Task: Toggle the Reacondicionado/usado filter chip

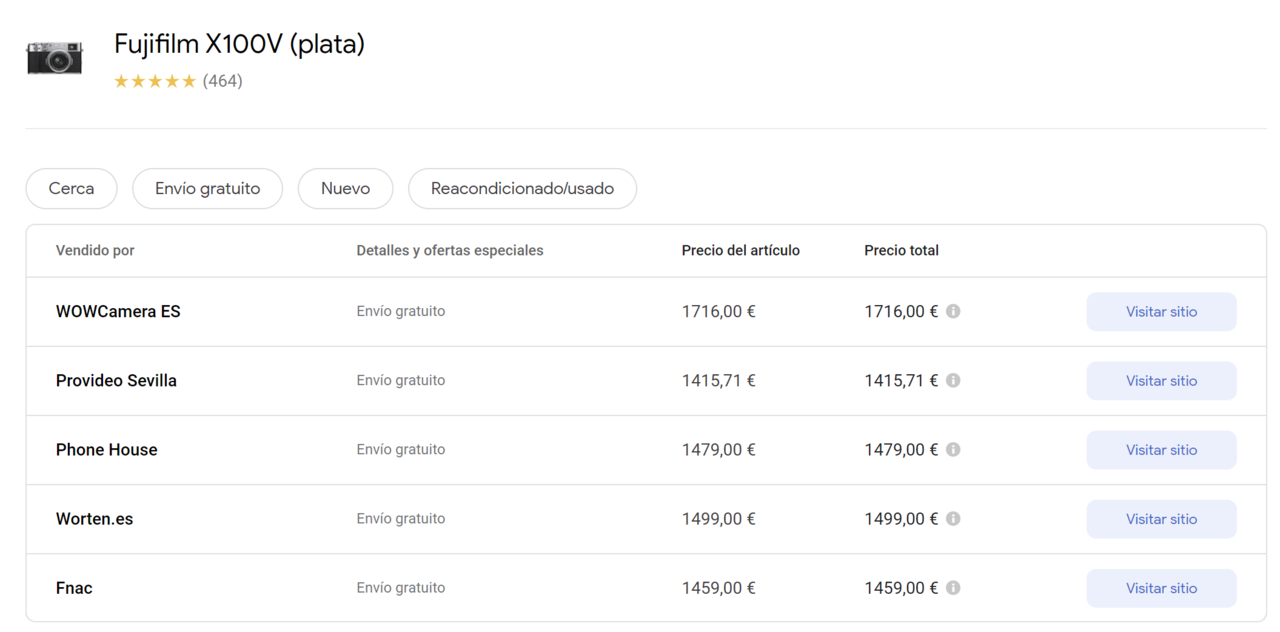Action: tap(523, 188)
